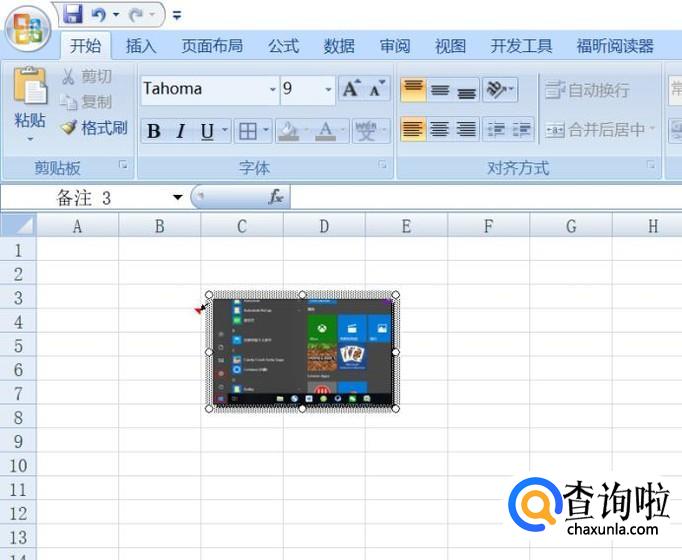
Task: Open the Office button menu
Action: 28,29
